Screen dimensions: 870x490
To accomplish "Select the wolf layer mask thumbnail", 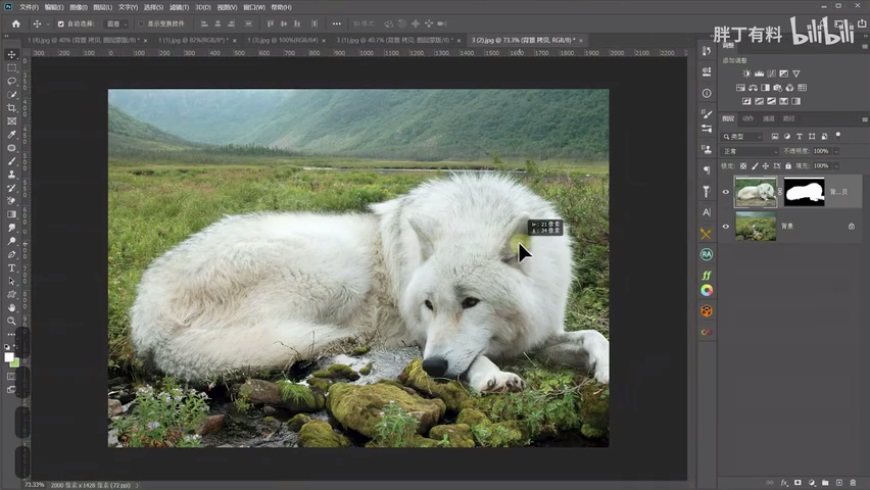I will tap(804, 192).
